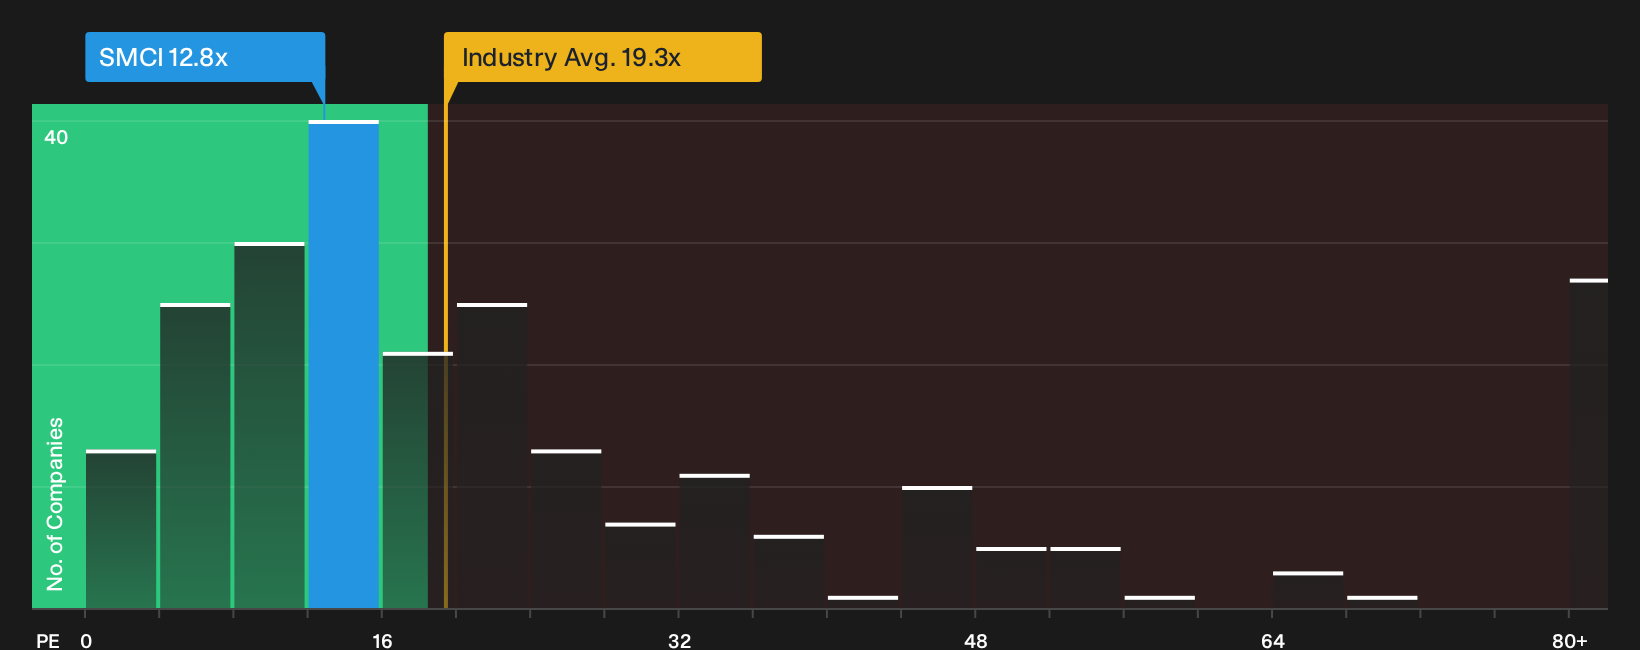Viewport: 1640px width, 650px height.
Task: Click the '0' x-axis tick label
Action: pos(86,640)
